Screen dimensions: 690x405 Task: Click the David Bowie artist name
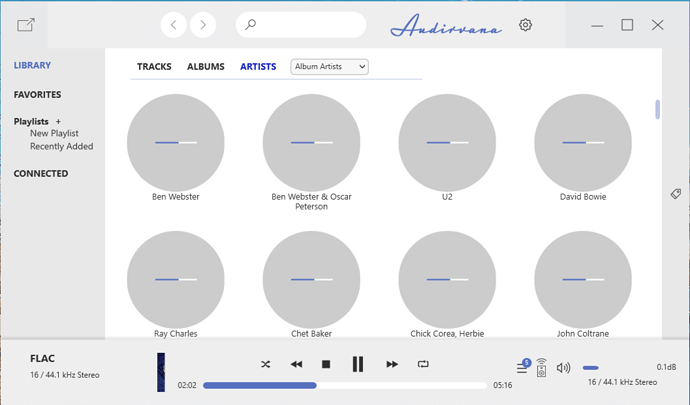click(583, 197)
